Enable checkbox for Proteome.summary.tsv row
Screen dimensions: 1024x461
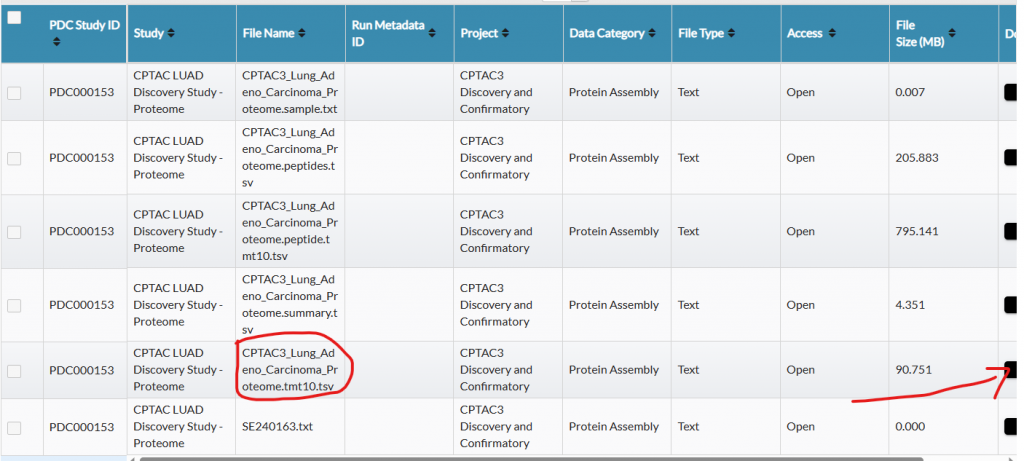14,305
